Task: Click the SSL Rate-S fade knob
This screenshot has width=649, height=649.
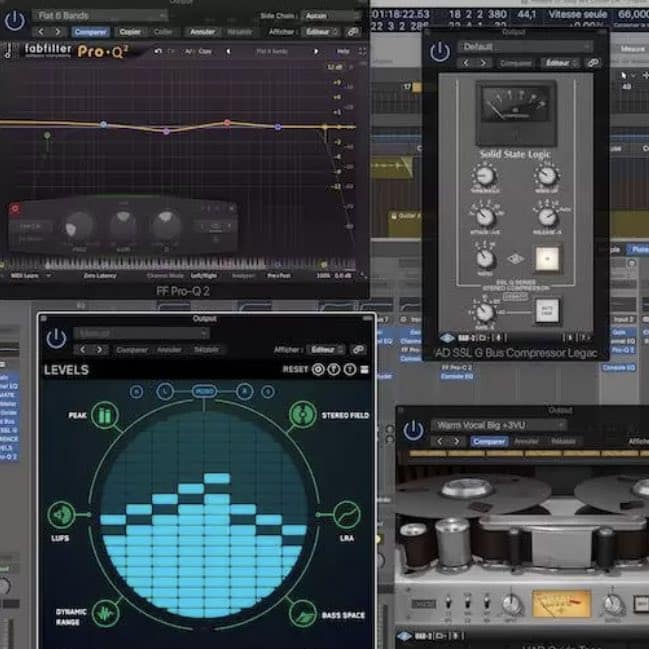Action: click(x=485, y=312)
